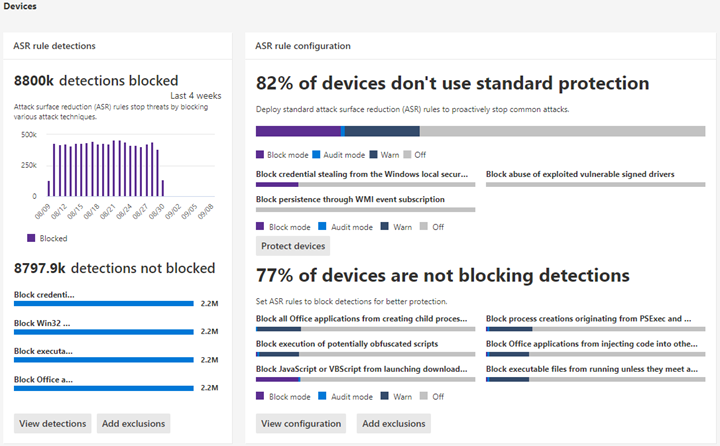Screen dimensions: 720x446
Task: Open the Block credential stealing rule
Action: pyautogui.click(x=362, y=174)
